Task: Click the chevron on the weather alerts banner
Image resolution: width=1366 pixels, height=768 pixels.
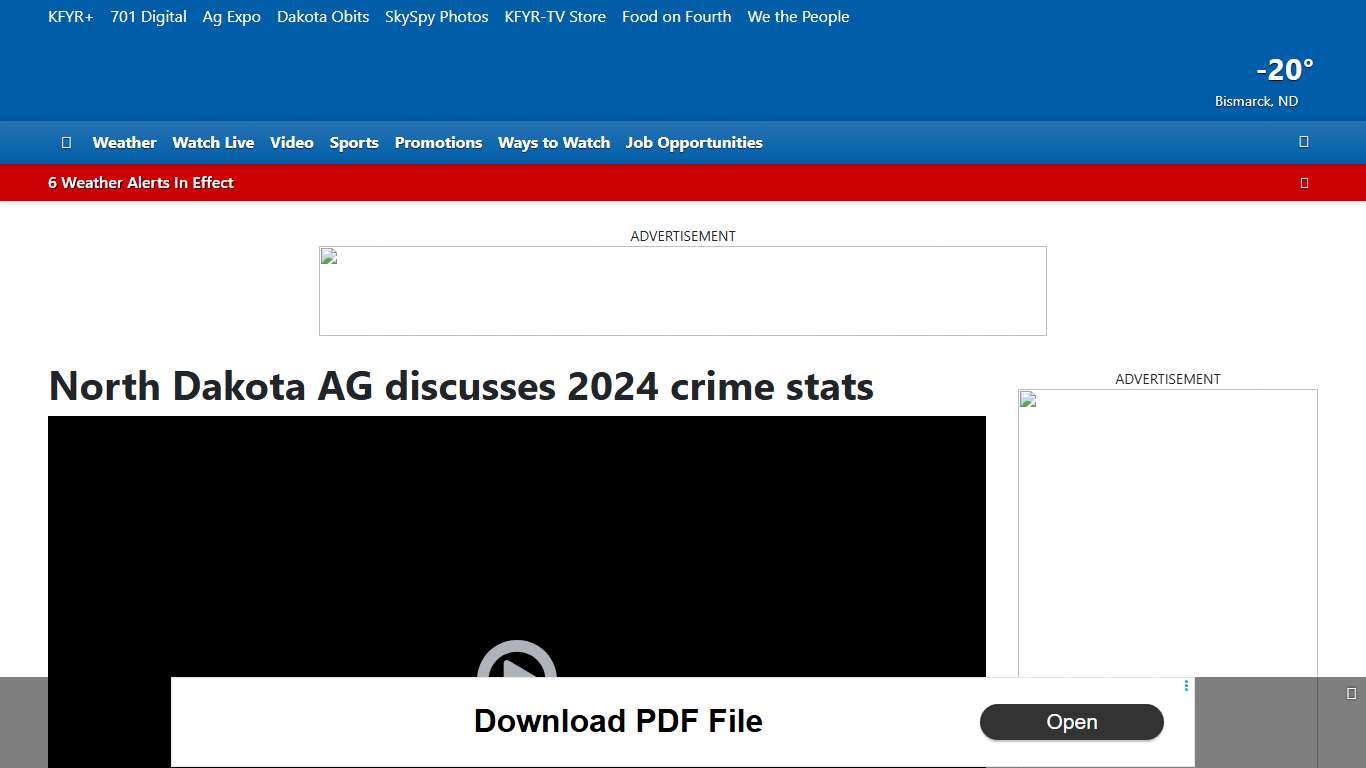Action: [x=1304, y=182]
